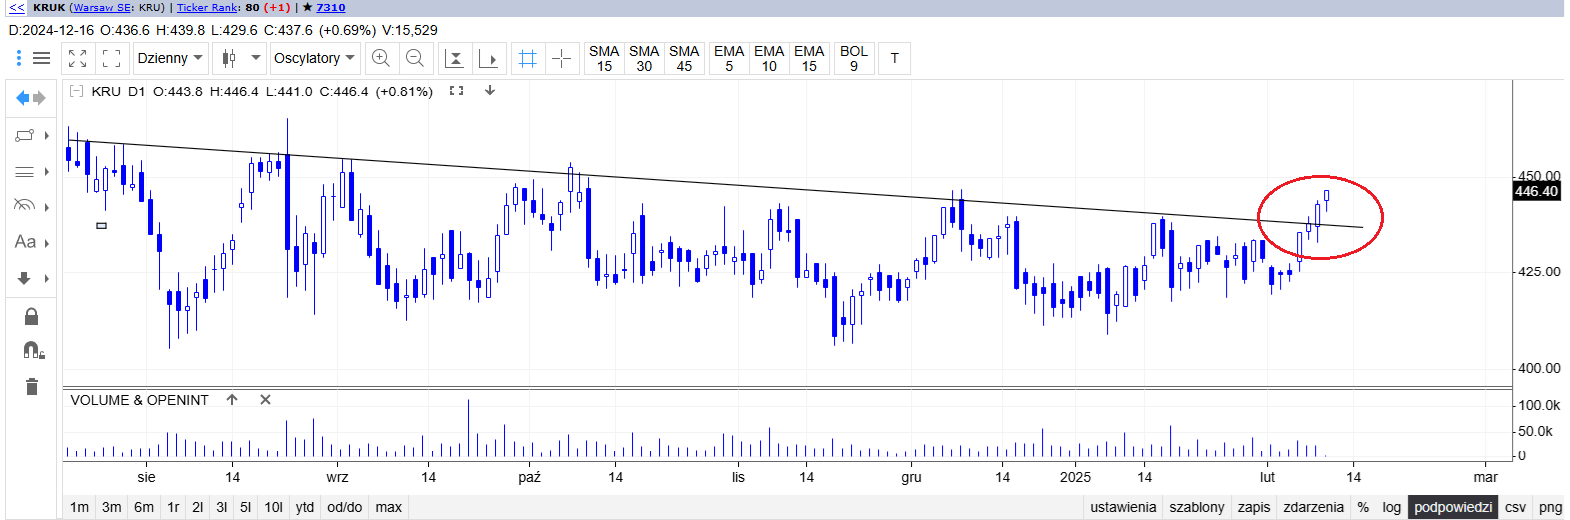
Task: Click the trash icon to delete drawings
Action: 31,387
